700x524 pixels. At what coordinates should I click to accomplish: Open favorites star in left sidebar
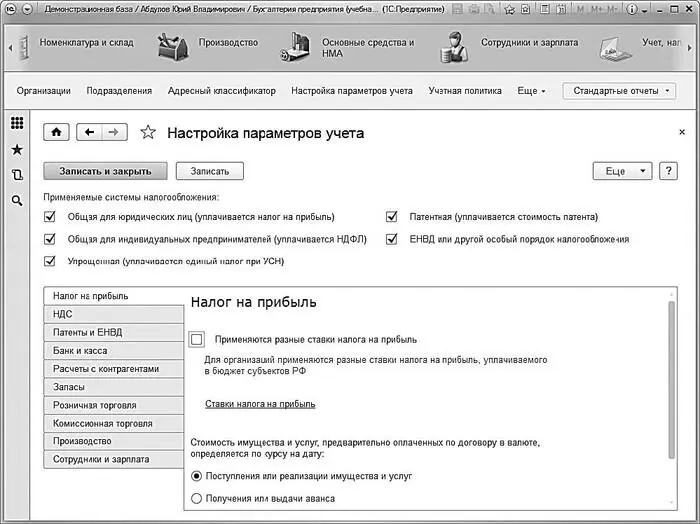17,150
